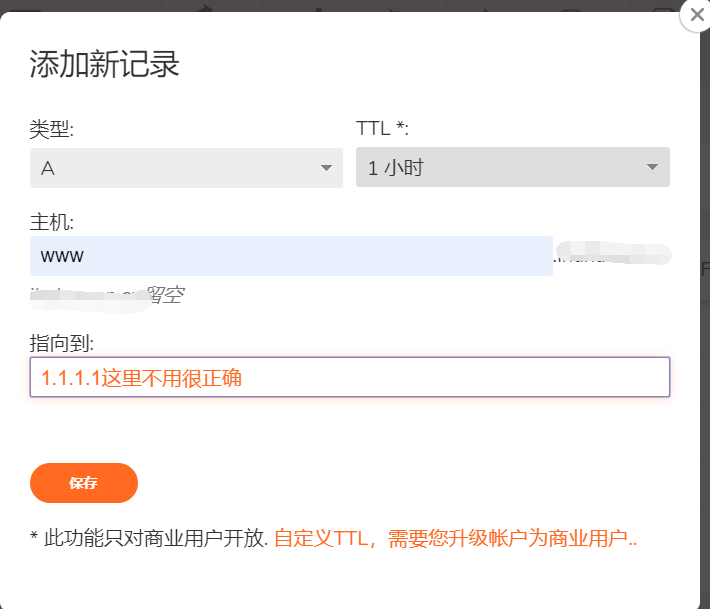The width and height of the screenshot is (710, 609).
Task: Click the dimmed backdrop right of the dialog
Action: coord(705,330)
